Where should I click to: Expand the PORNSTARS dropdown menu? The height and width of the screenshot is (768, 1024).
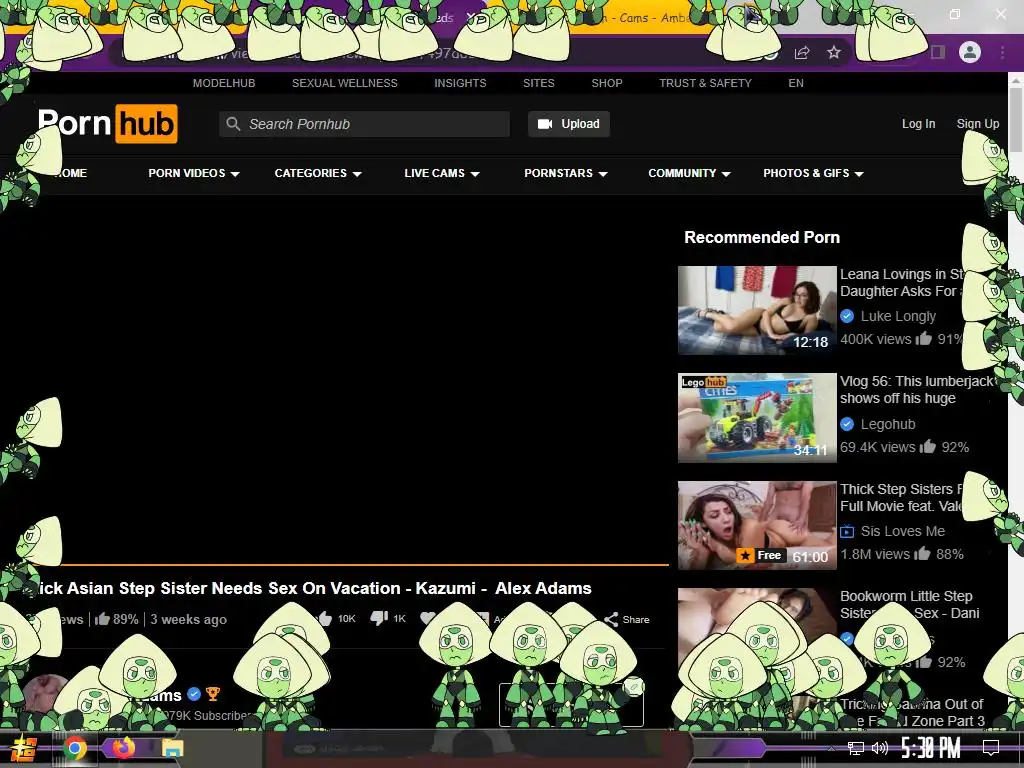(566, 173)
